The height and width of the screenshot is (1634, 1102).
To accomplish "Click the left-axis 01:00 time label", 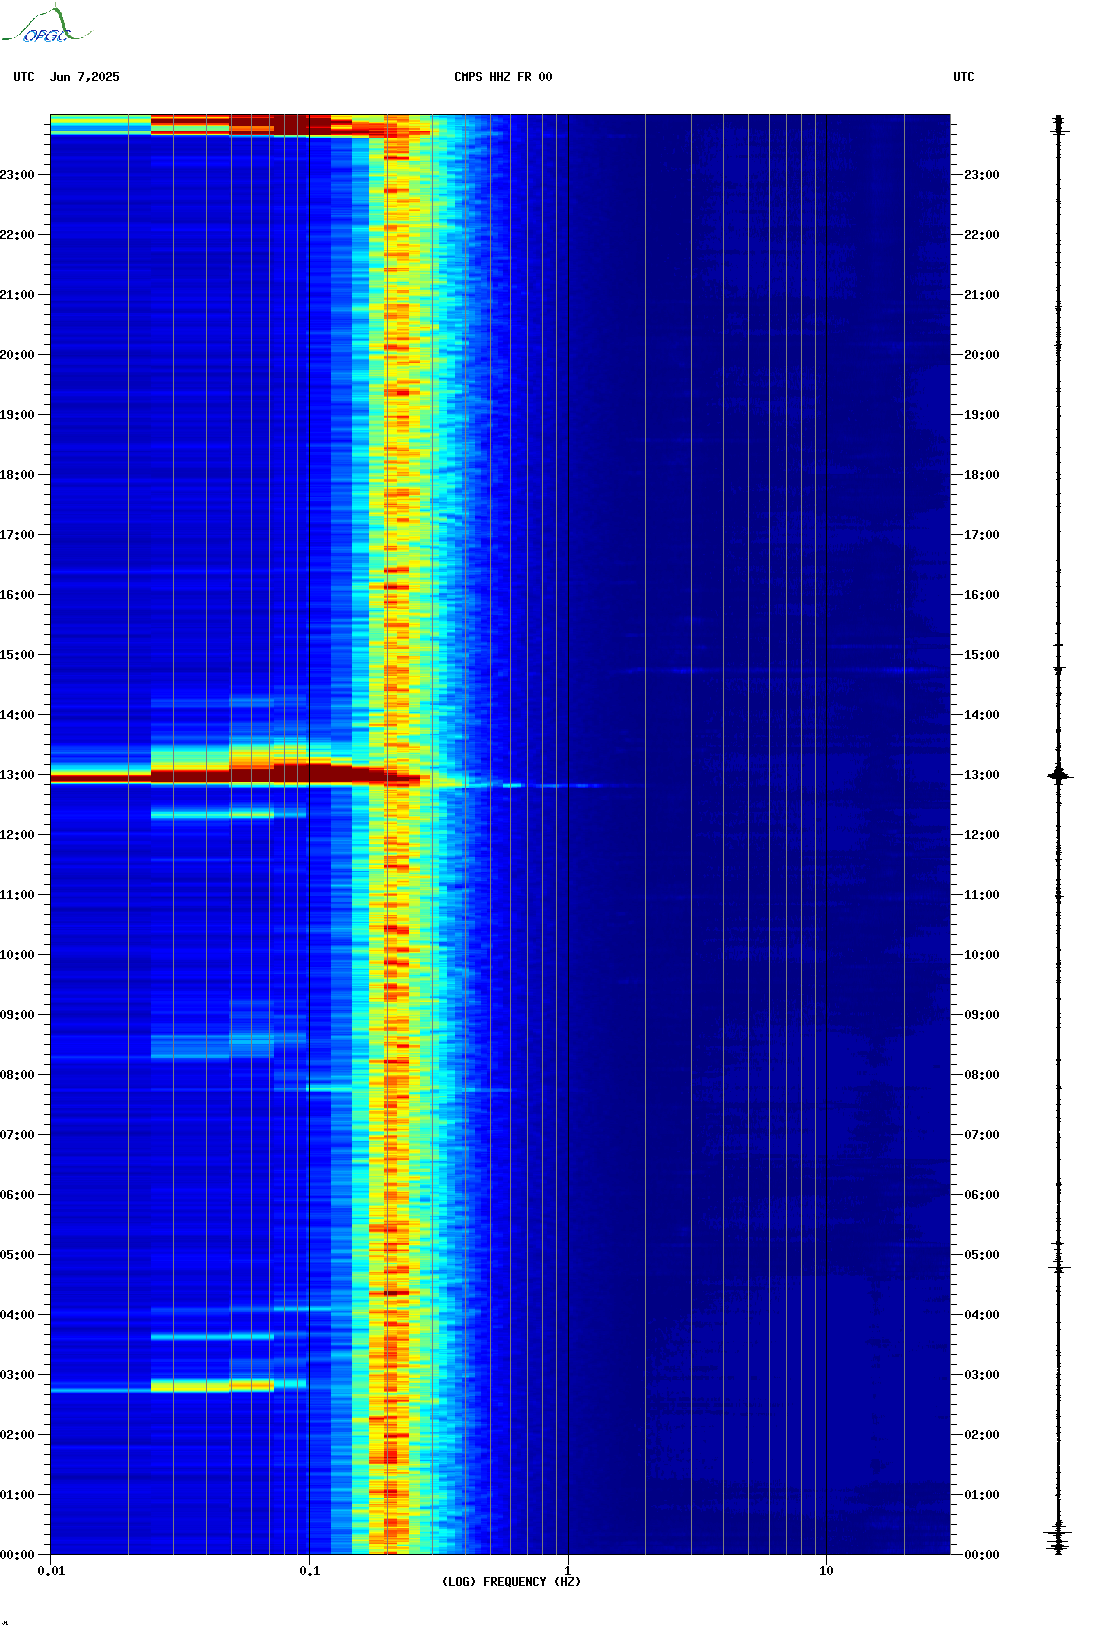I will tap(17, 1495).
